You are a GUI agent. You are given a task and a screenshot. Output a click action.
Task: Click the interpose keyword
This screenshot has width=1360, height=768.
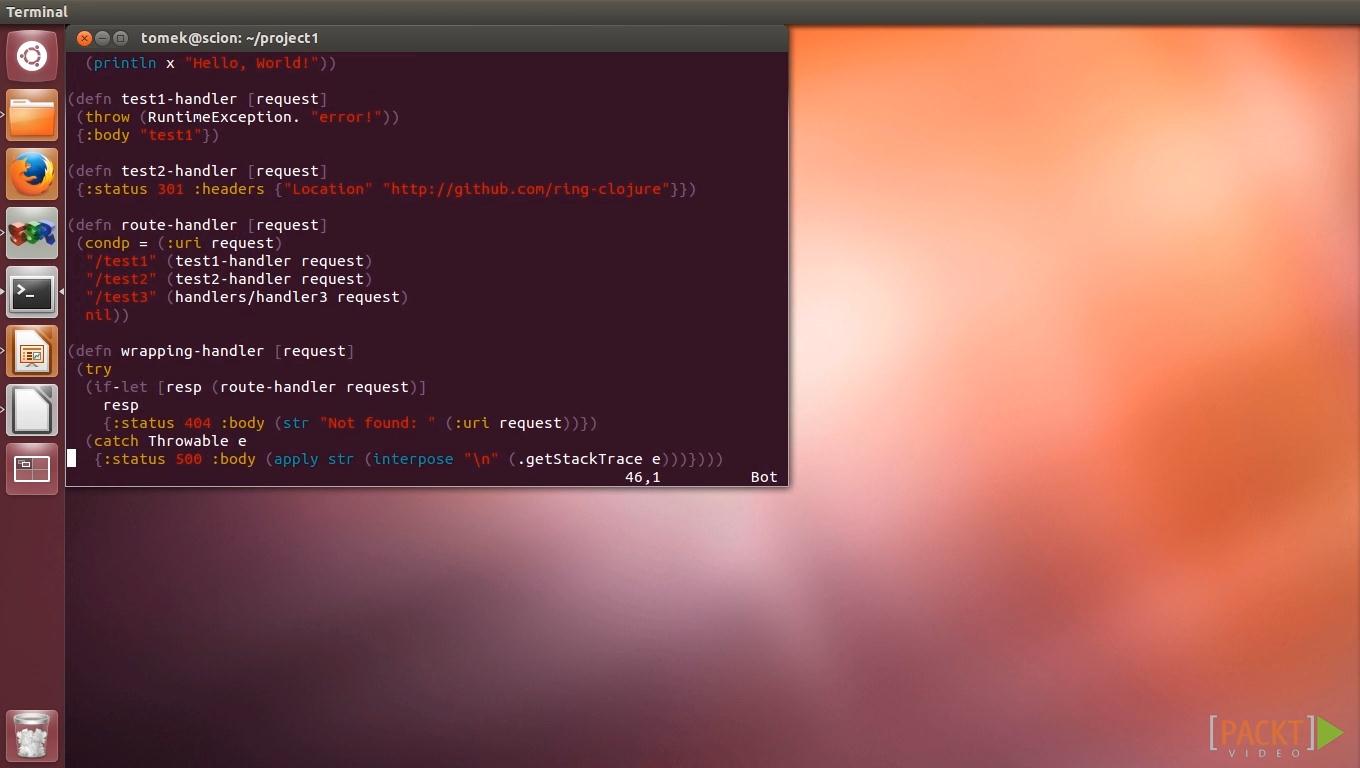(x=413, y=459)
